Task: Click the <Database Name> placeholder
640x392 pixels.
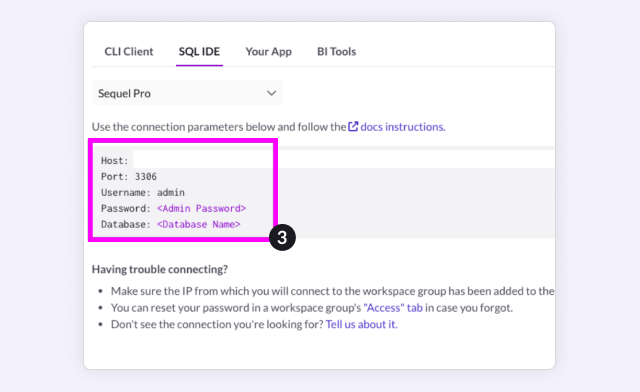Action: pyautogui.click(x=199, y=224)
